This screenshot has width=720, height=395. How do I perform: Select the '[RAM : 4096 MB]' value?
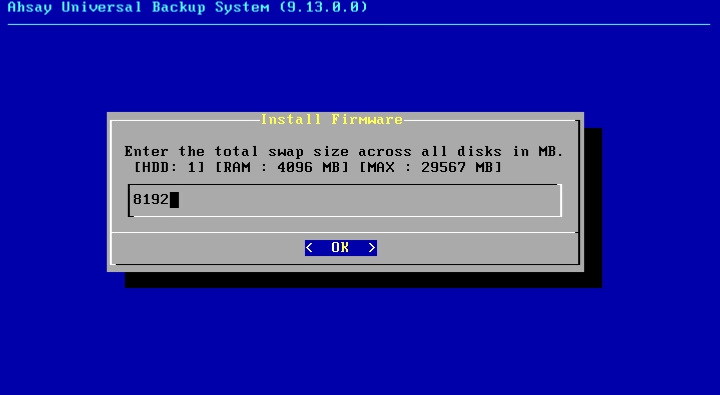point(282,167)
